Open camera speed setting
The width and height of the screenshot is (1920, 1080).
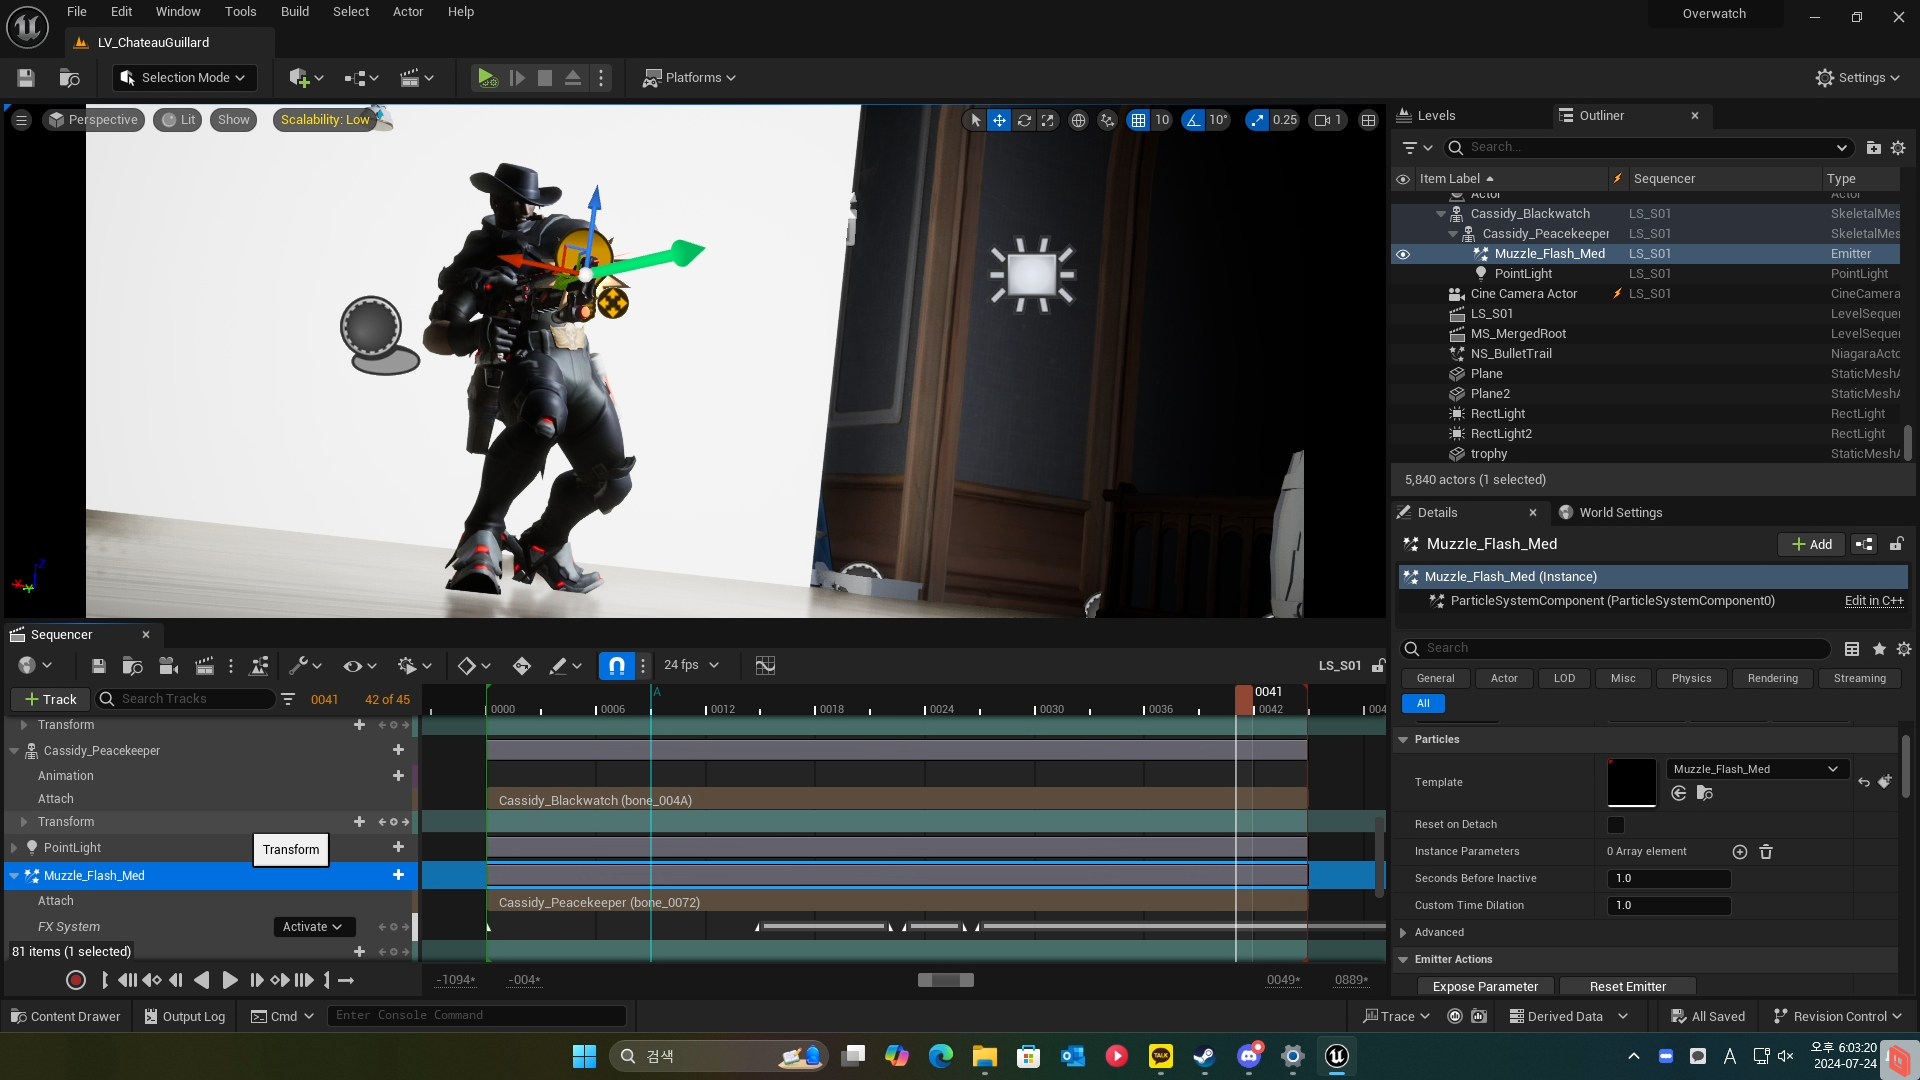click(1329, 120)
